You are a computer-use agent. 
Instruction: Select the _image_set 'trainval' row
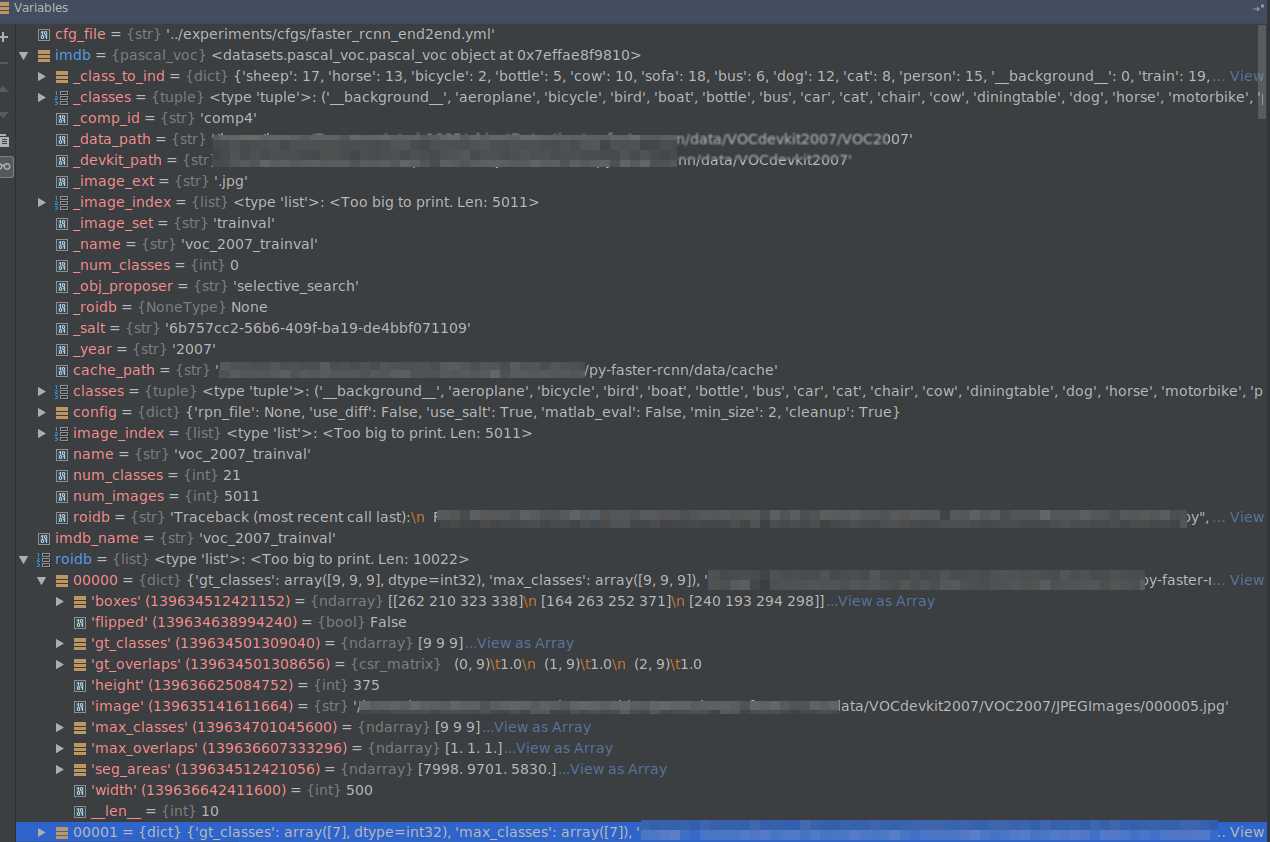pyautogui.click(x=642, y=223)
